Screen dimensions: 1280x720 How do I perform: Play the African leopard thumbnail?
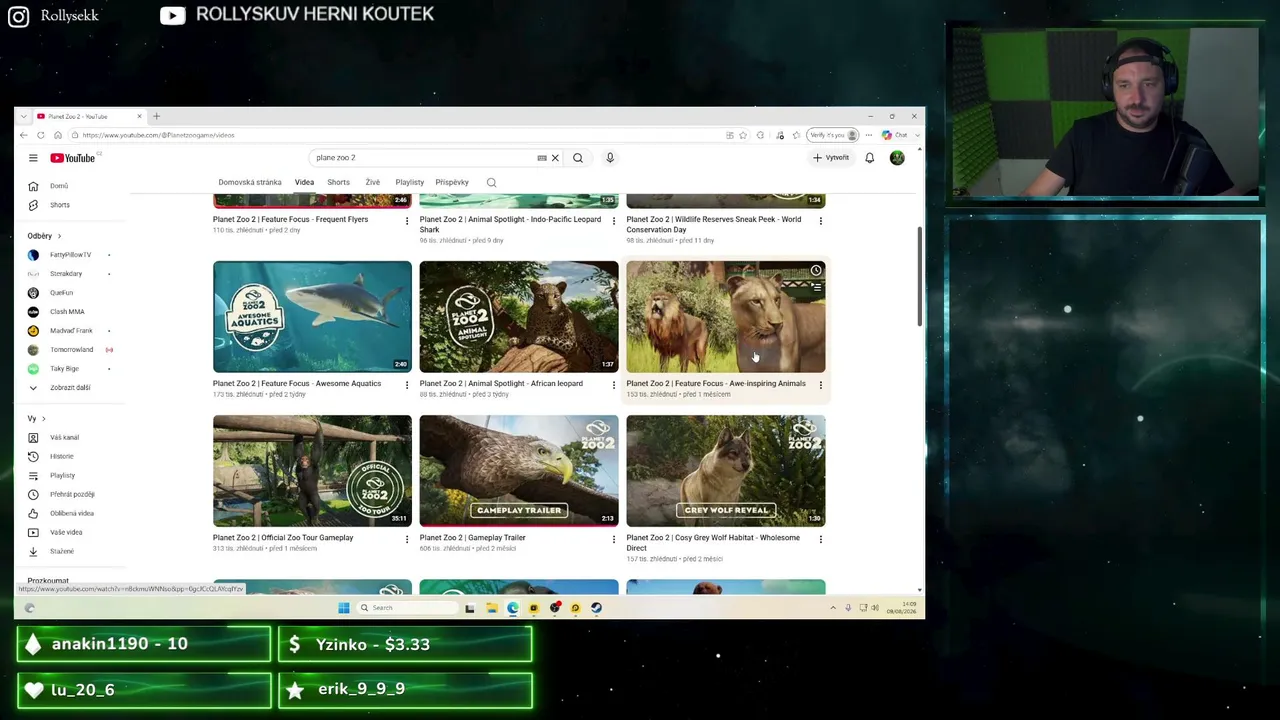pos(519,317)
